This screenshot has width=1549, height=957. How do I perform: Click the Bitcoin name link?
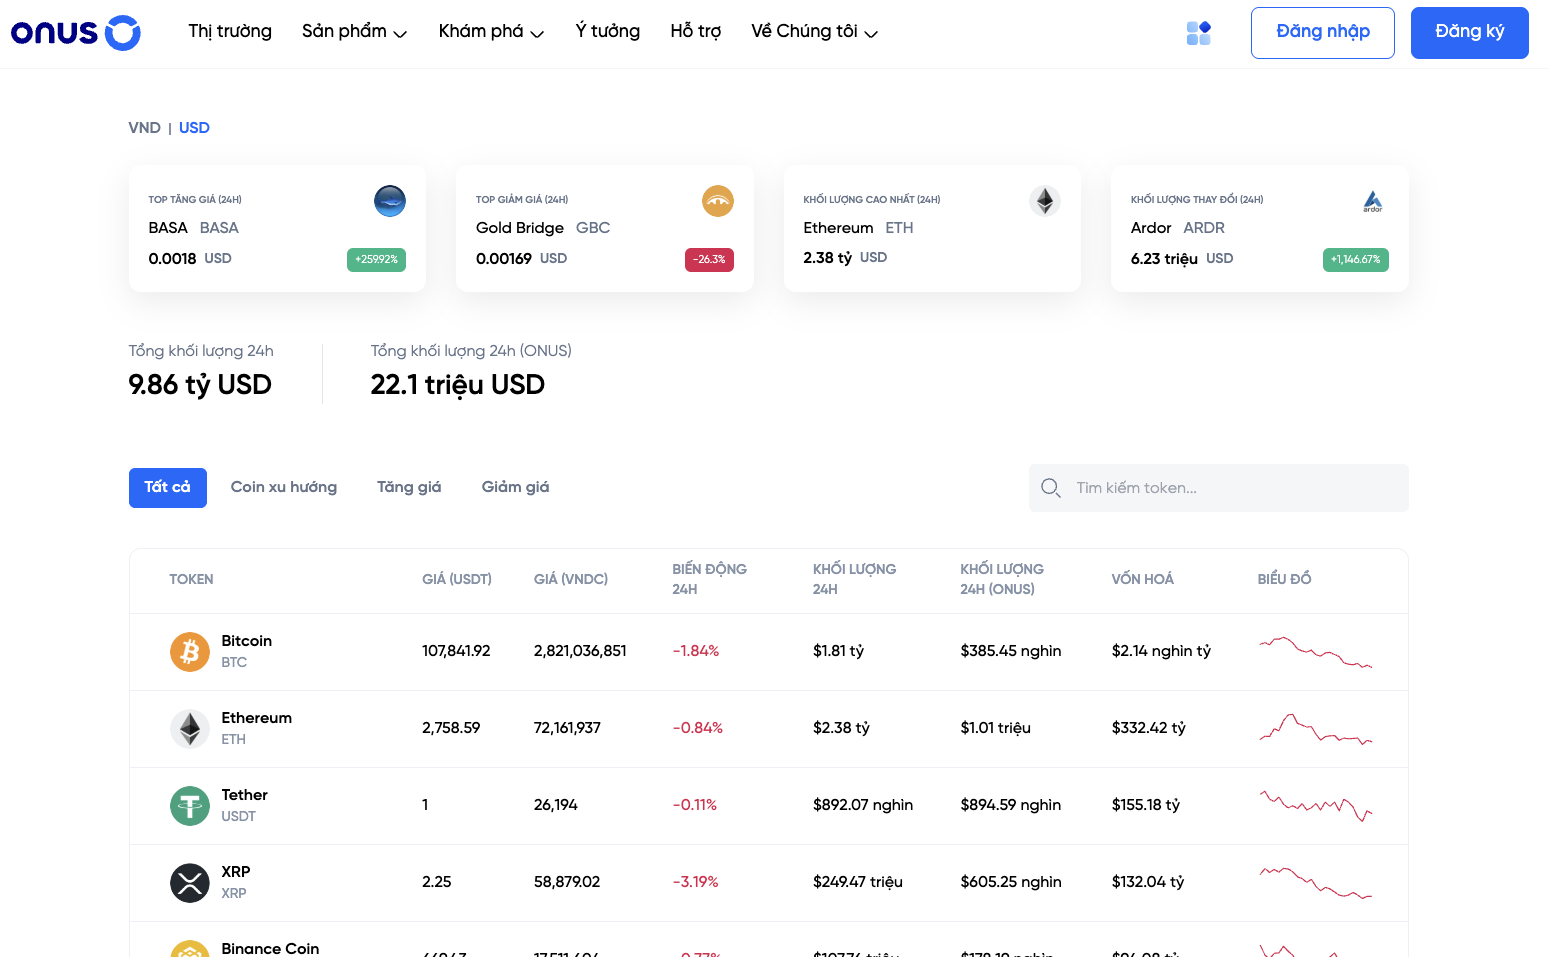click(247, 641)
